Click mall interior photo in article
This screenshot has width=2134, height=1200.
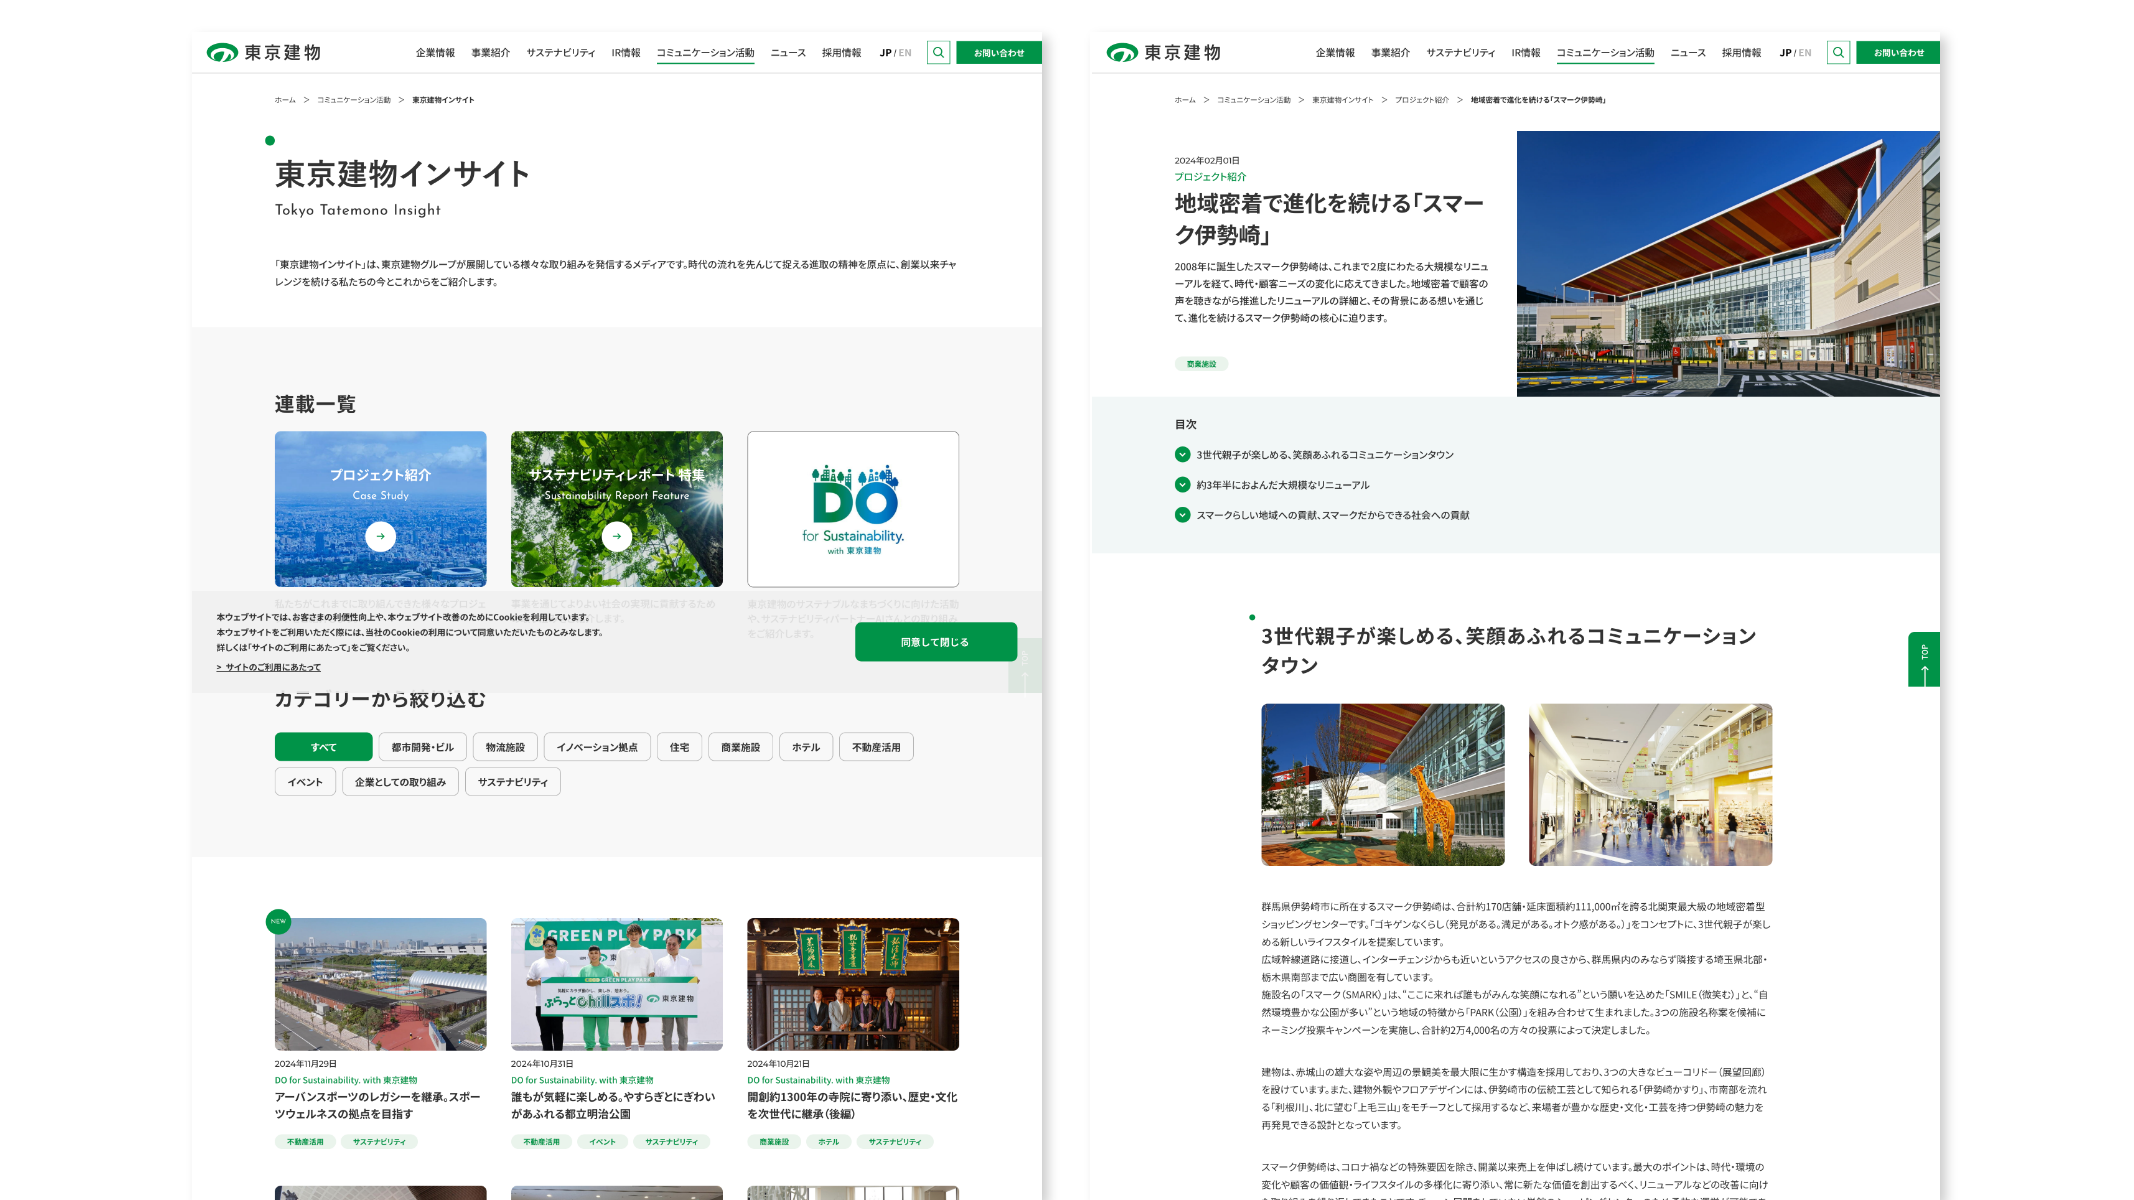click(x=1650, y=785)
